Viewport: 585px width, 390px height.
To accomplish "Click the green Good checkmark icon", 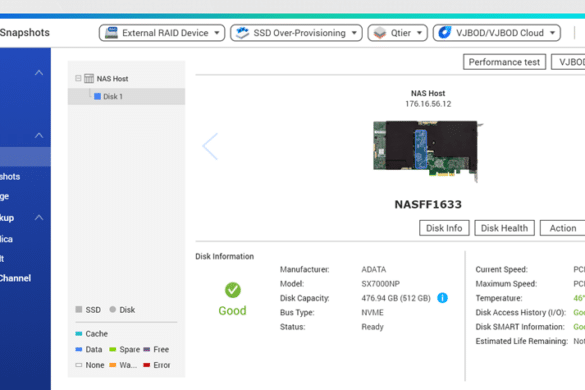I will coord(232,290).
